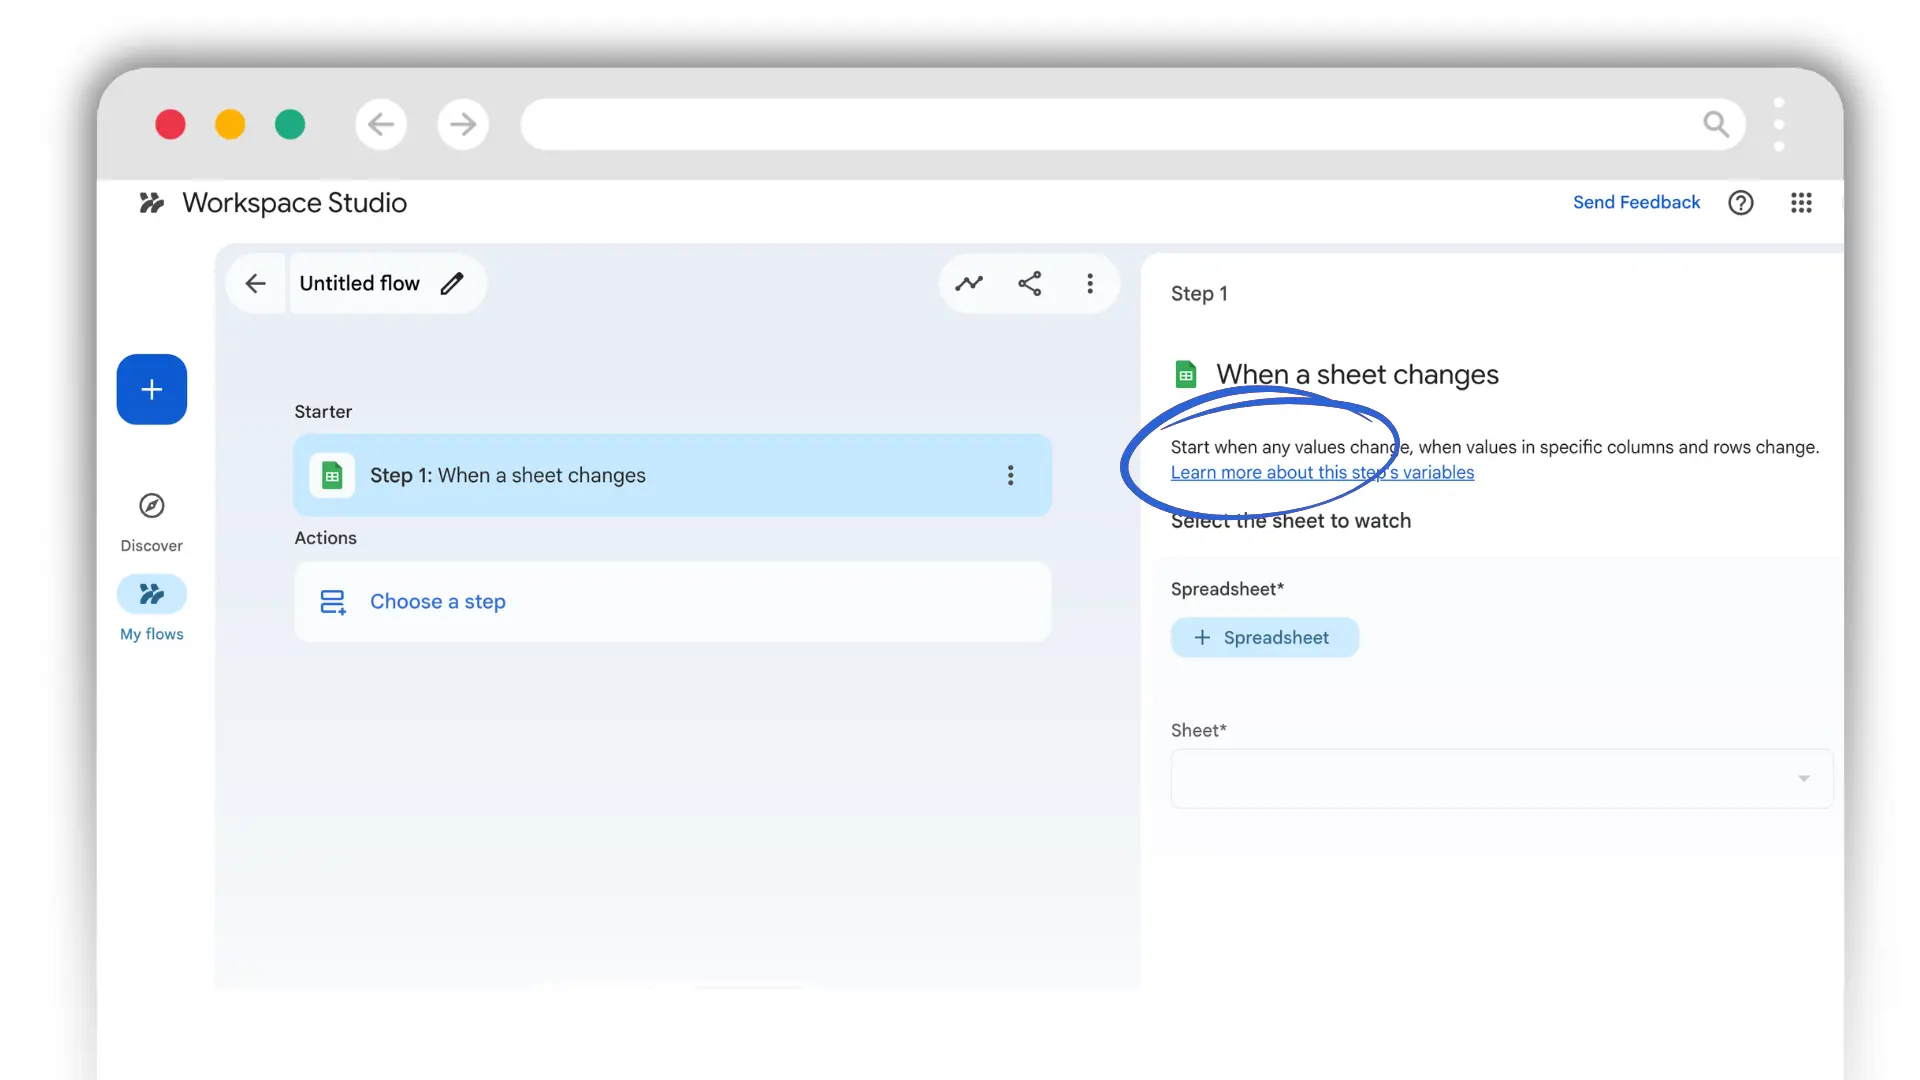Screen dimensions: 1920x1080
Task: Click Choose a step action
Action: click(438, 602)
